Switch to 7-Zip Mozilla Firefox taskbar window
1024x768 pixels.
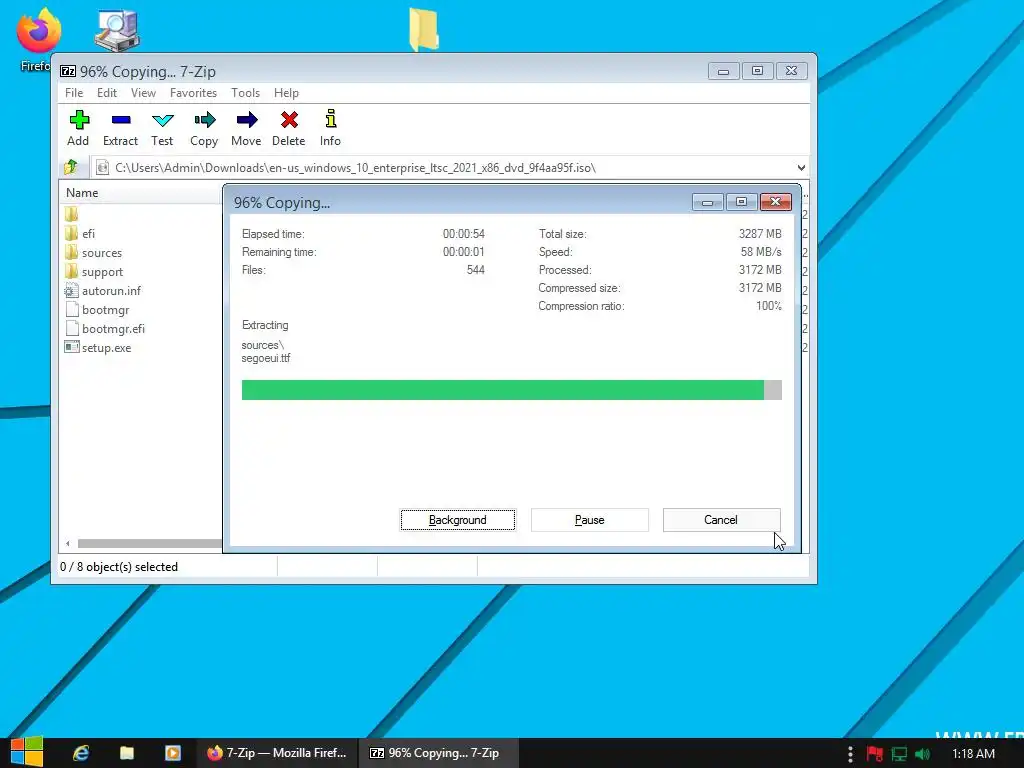[x=277, y=753]
